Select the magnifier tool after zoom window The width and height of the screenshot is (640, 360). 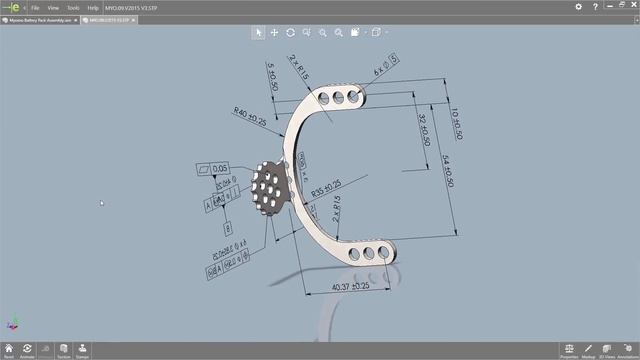tap(322, 33)
